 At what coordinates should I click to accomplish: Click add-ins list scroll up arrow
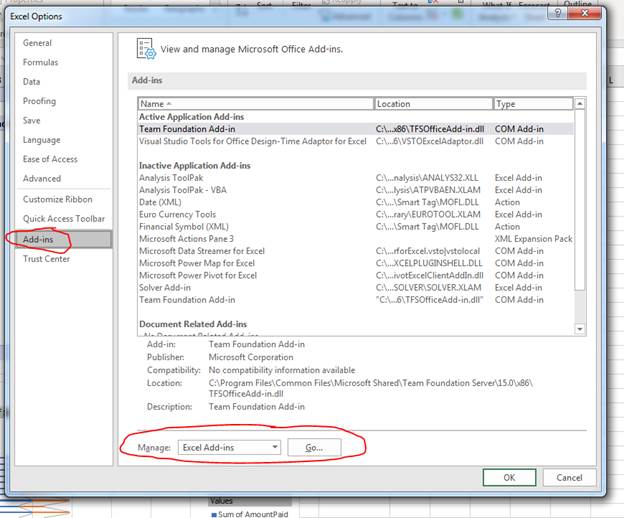coord(580,103)
